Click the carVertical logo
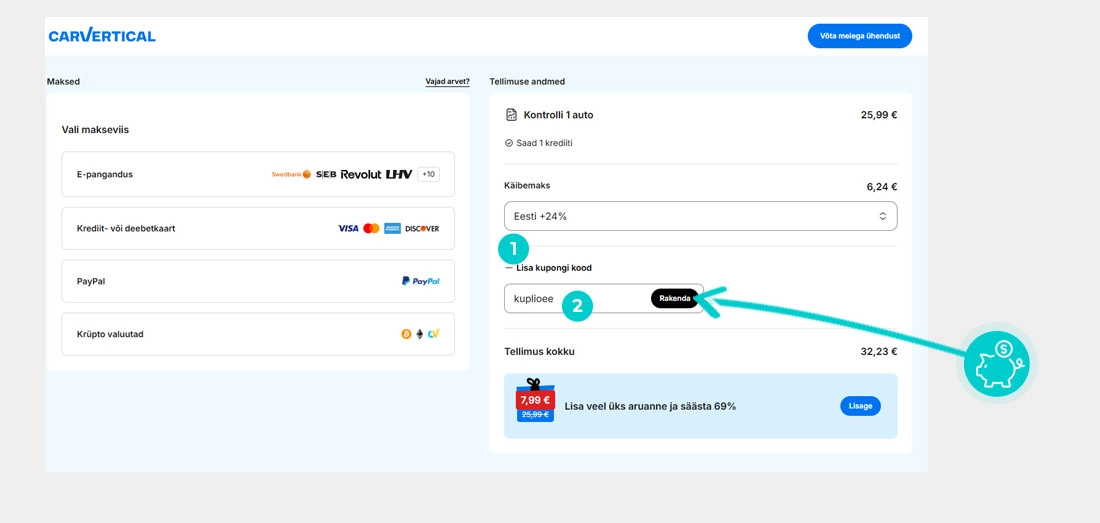Screen dimensions: 1100x523 pos(102,36)
